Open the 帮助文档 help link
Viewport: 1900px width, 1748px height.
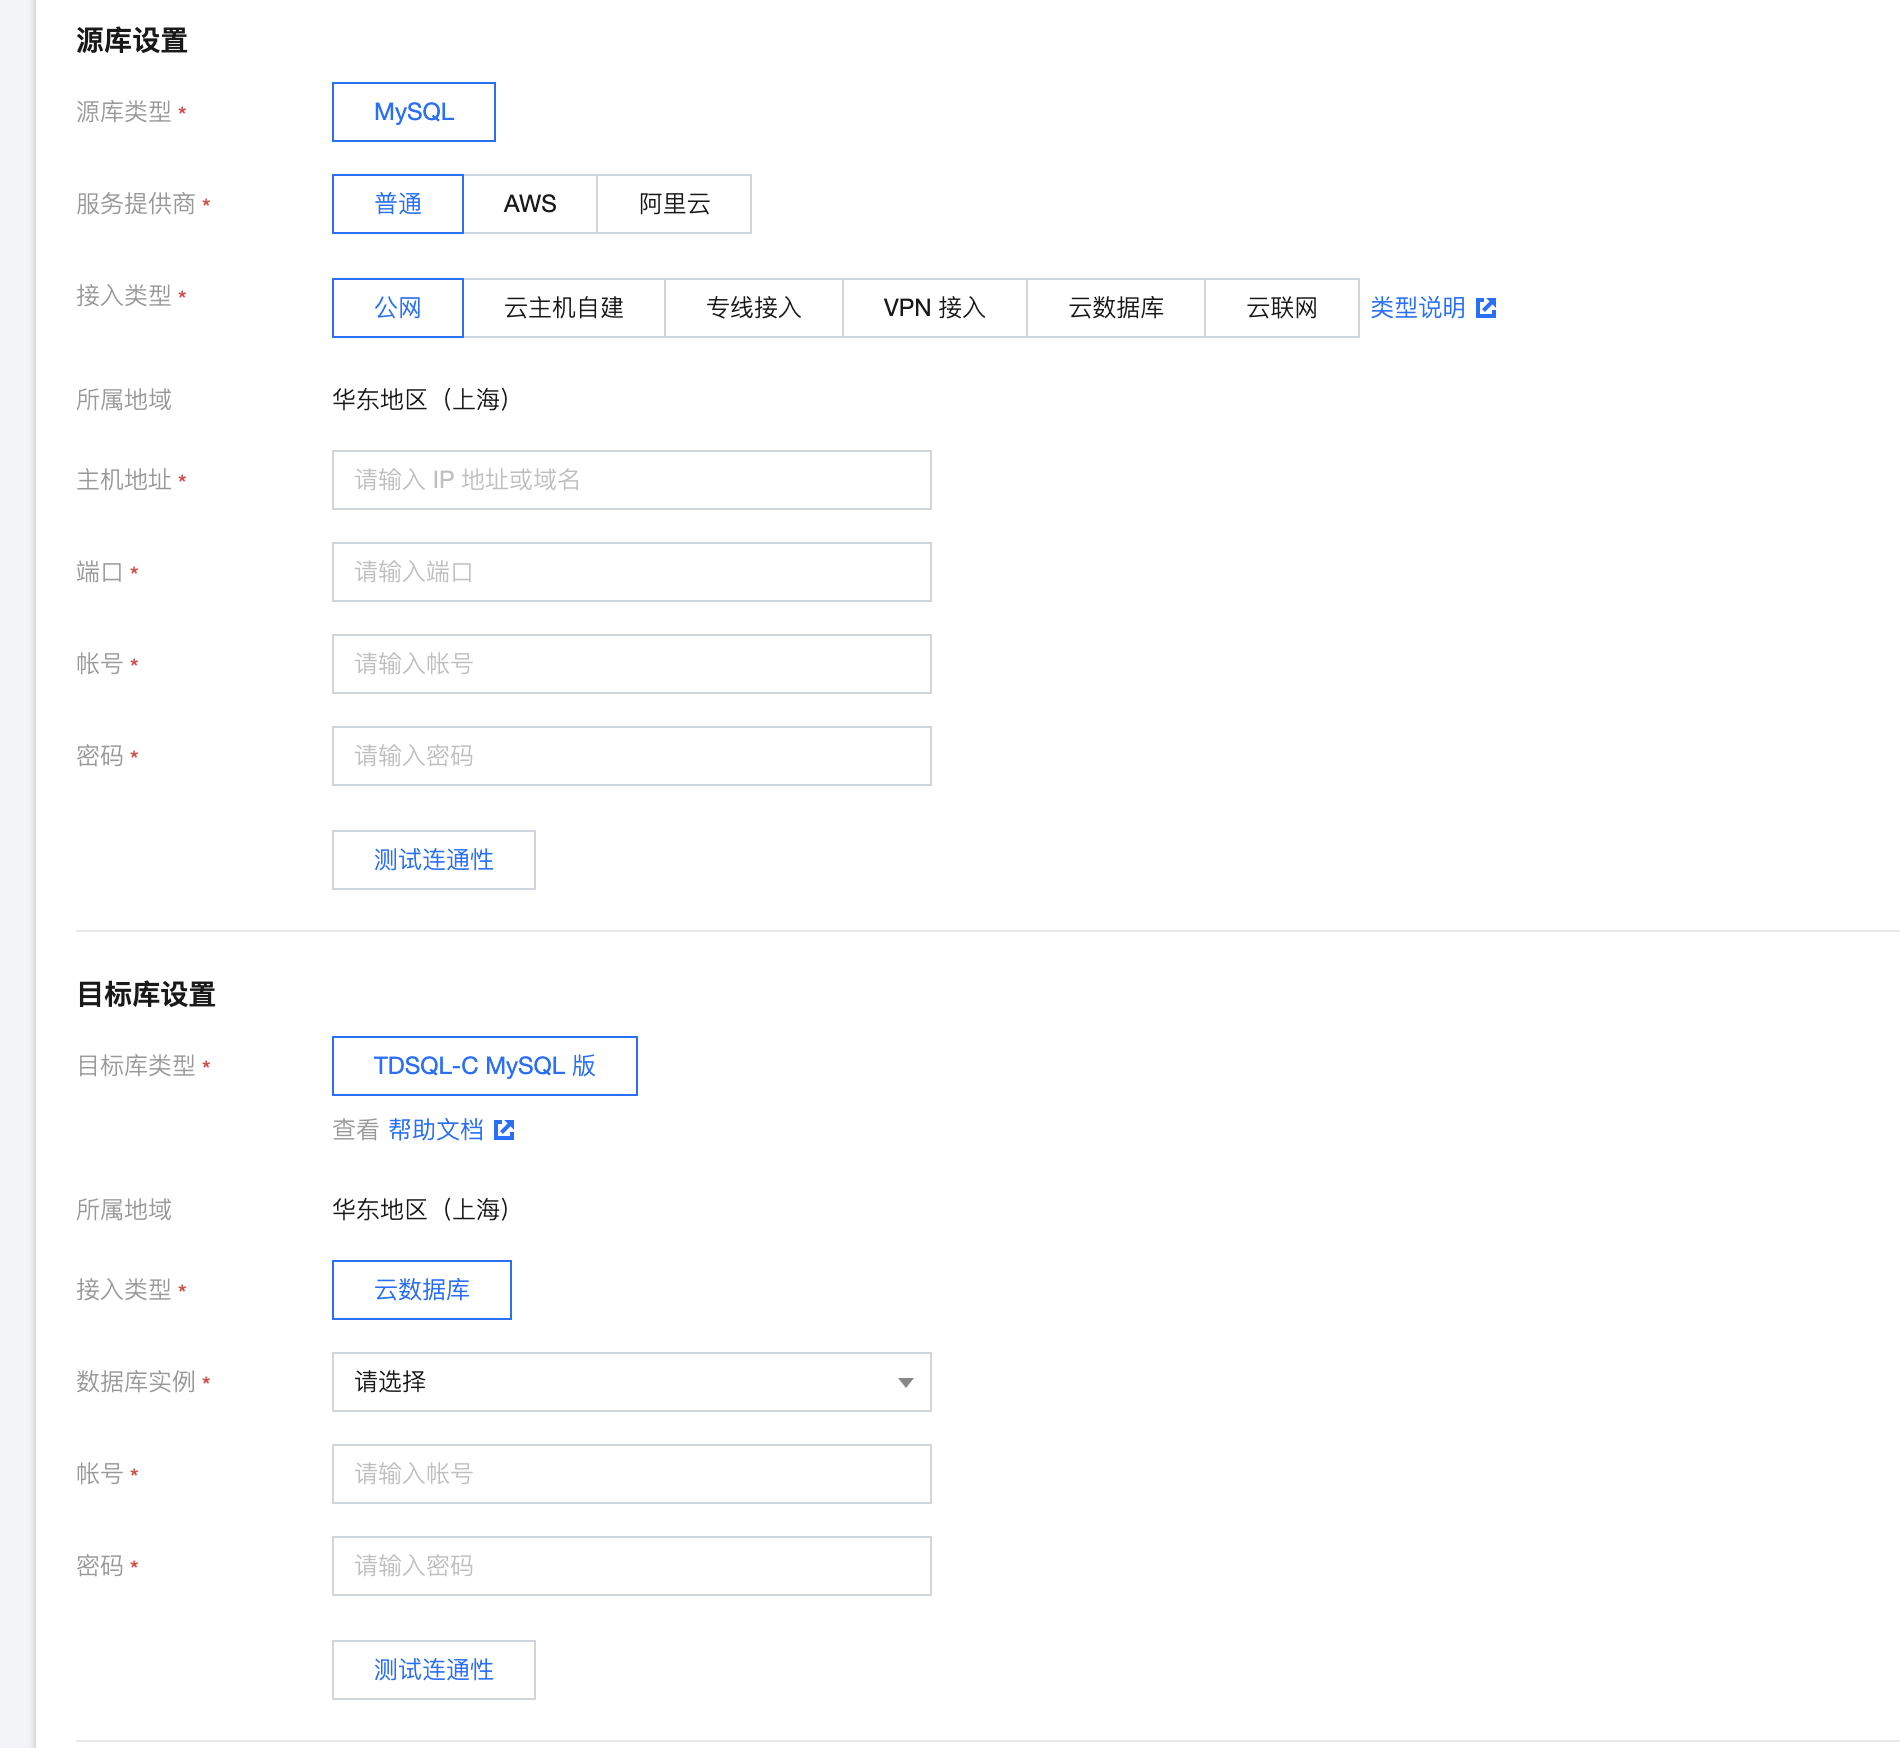point(436,1130)
